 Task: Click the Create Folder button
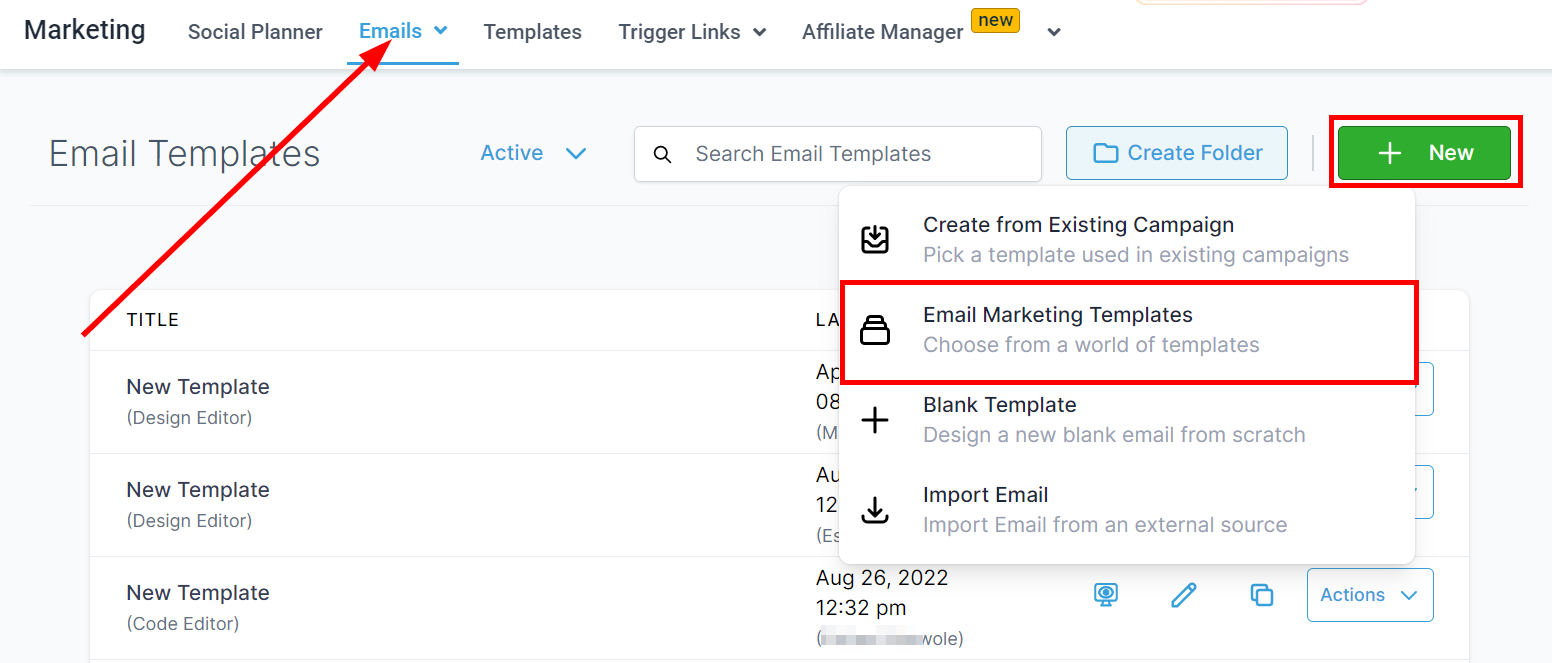[1176, 153]
